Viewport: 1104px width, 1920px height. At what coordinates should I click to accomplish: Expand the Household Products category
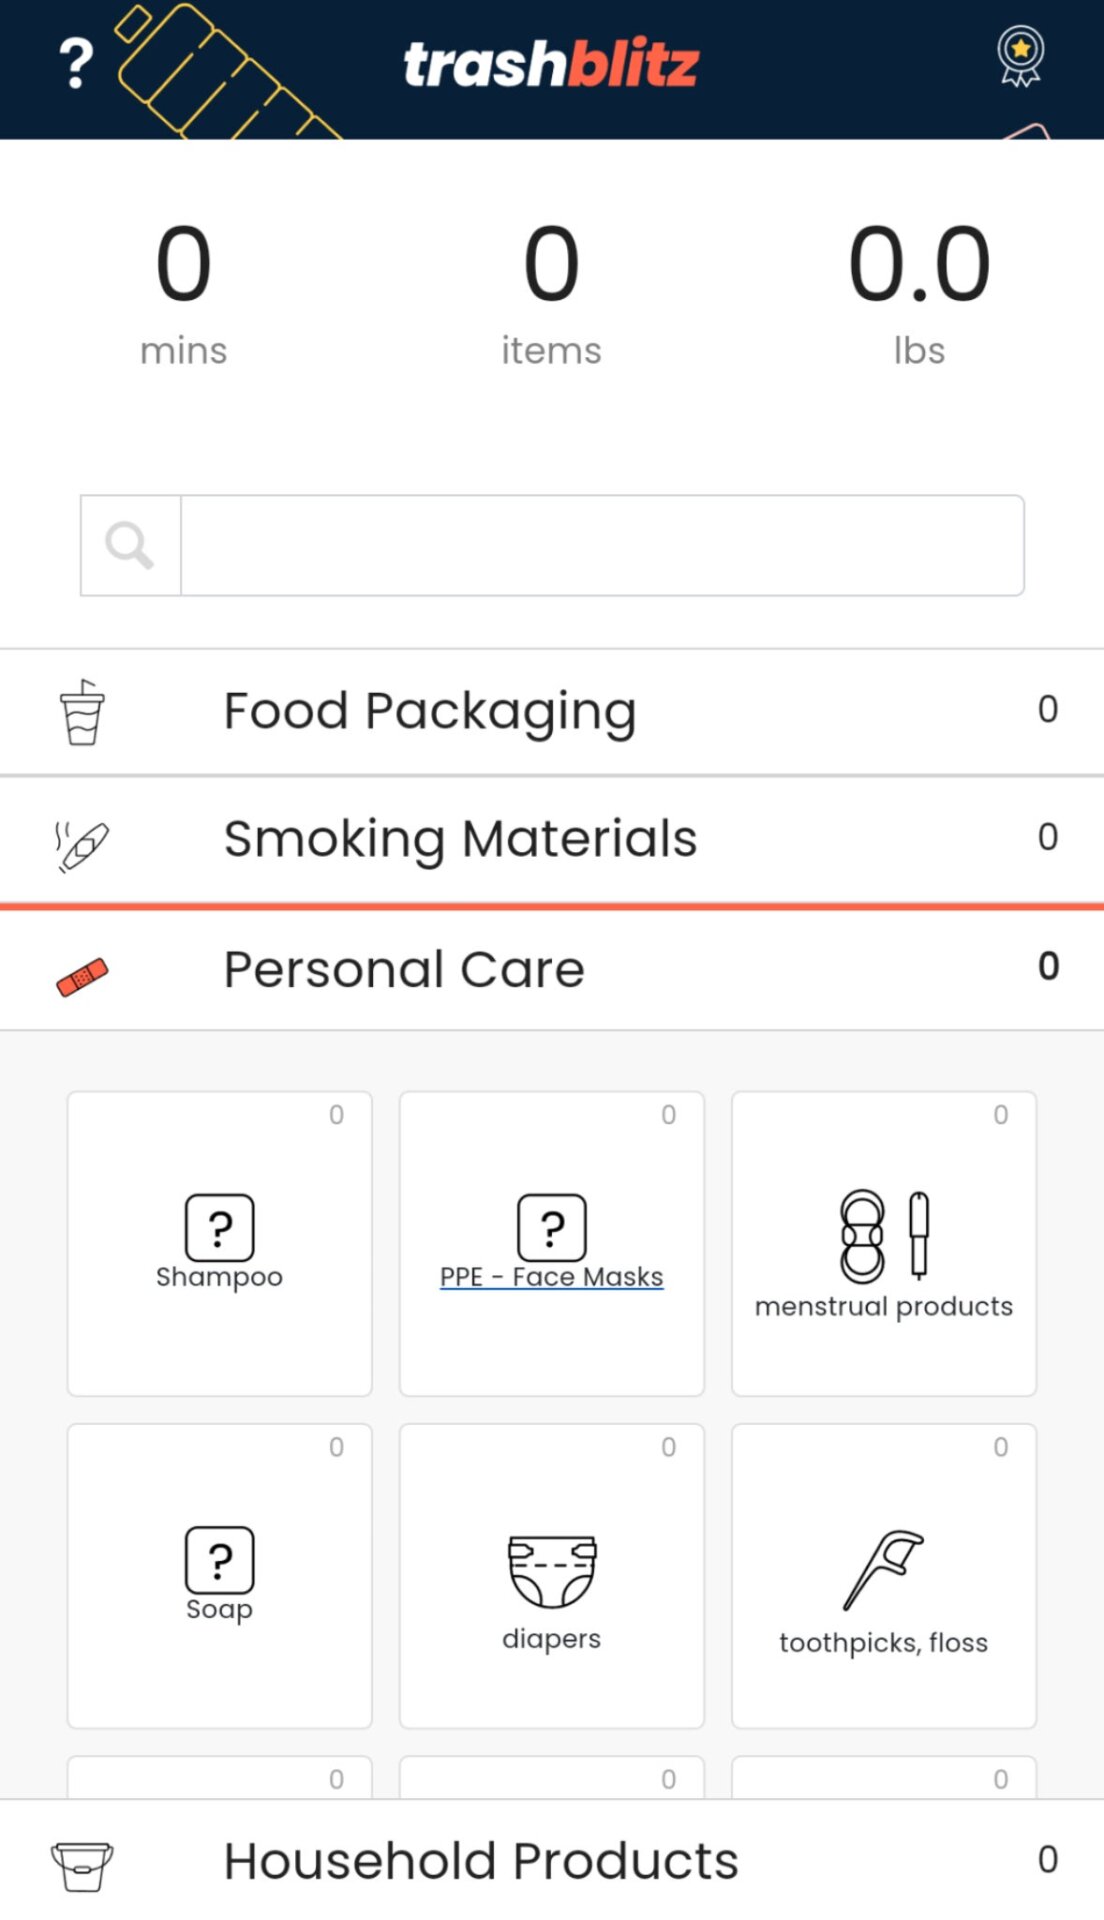[480, 1861]
